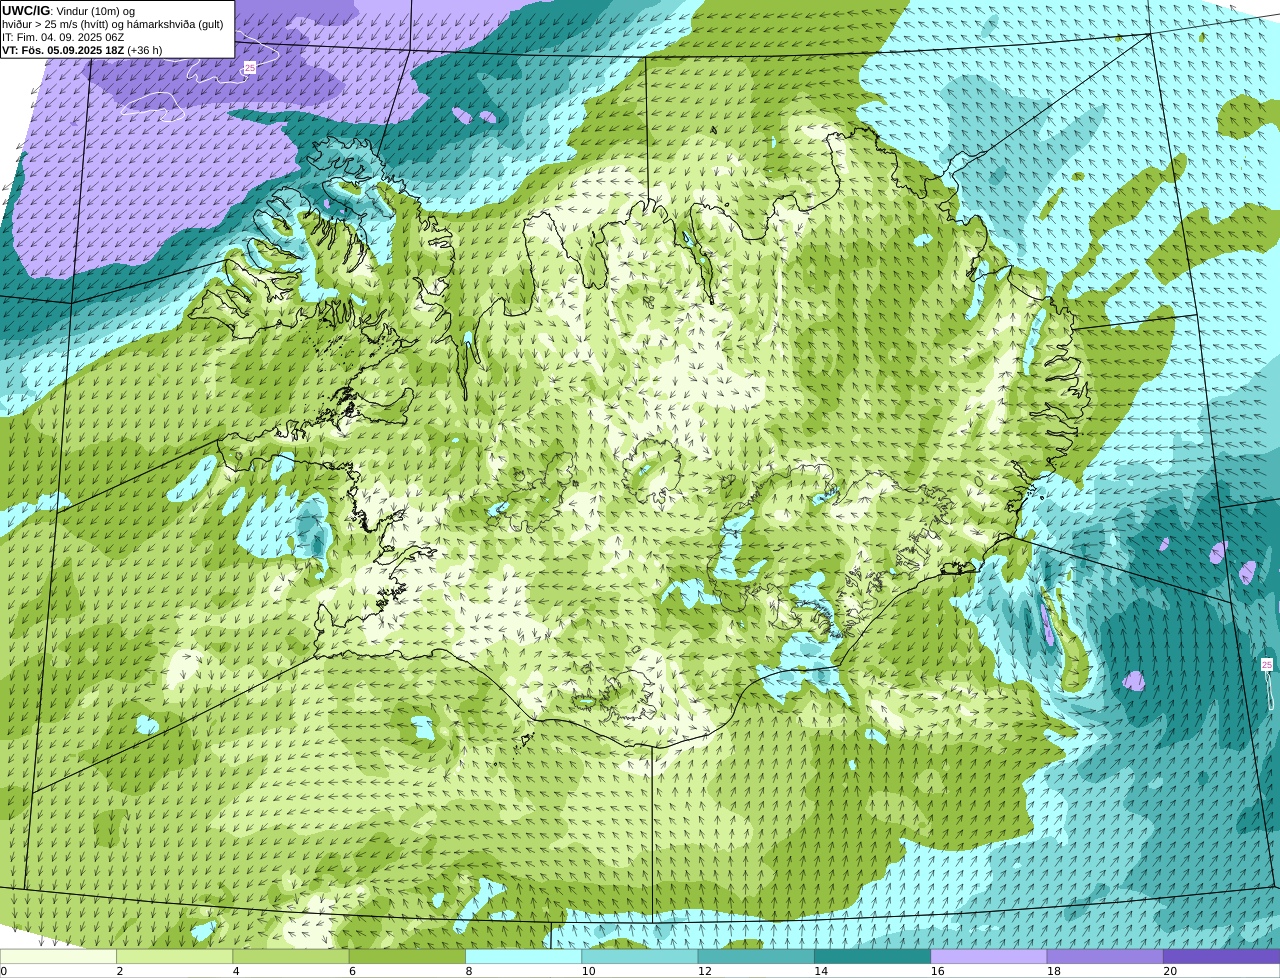Viewport: 1280px width, 978px height.
Task: Click the legend tick label '20'
Action: [x=1170, y=971]
